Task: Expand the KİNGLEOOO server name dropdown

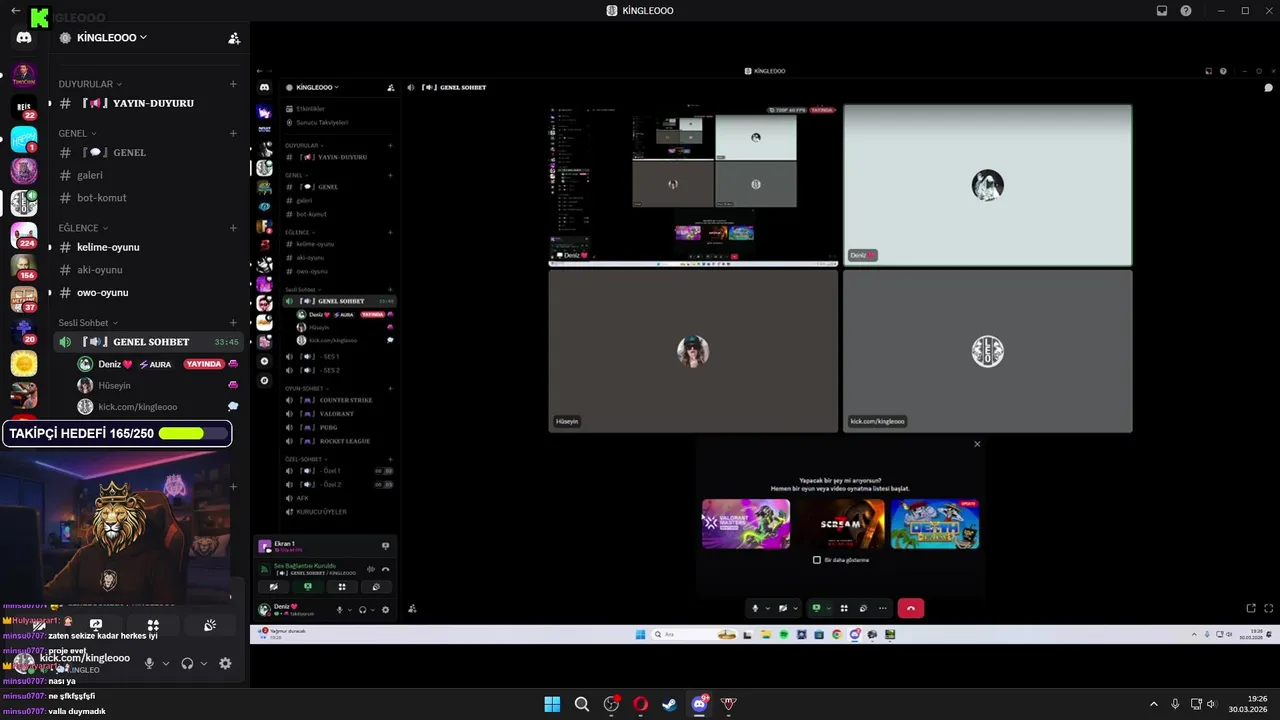Action: click(111, 37)
